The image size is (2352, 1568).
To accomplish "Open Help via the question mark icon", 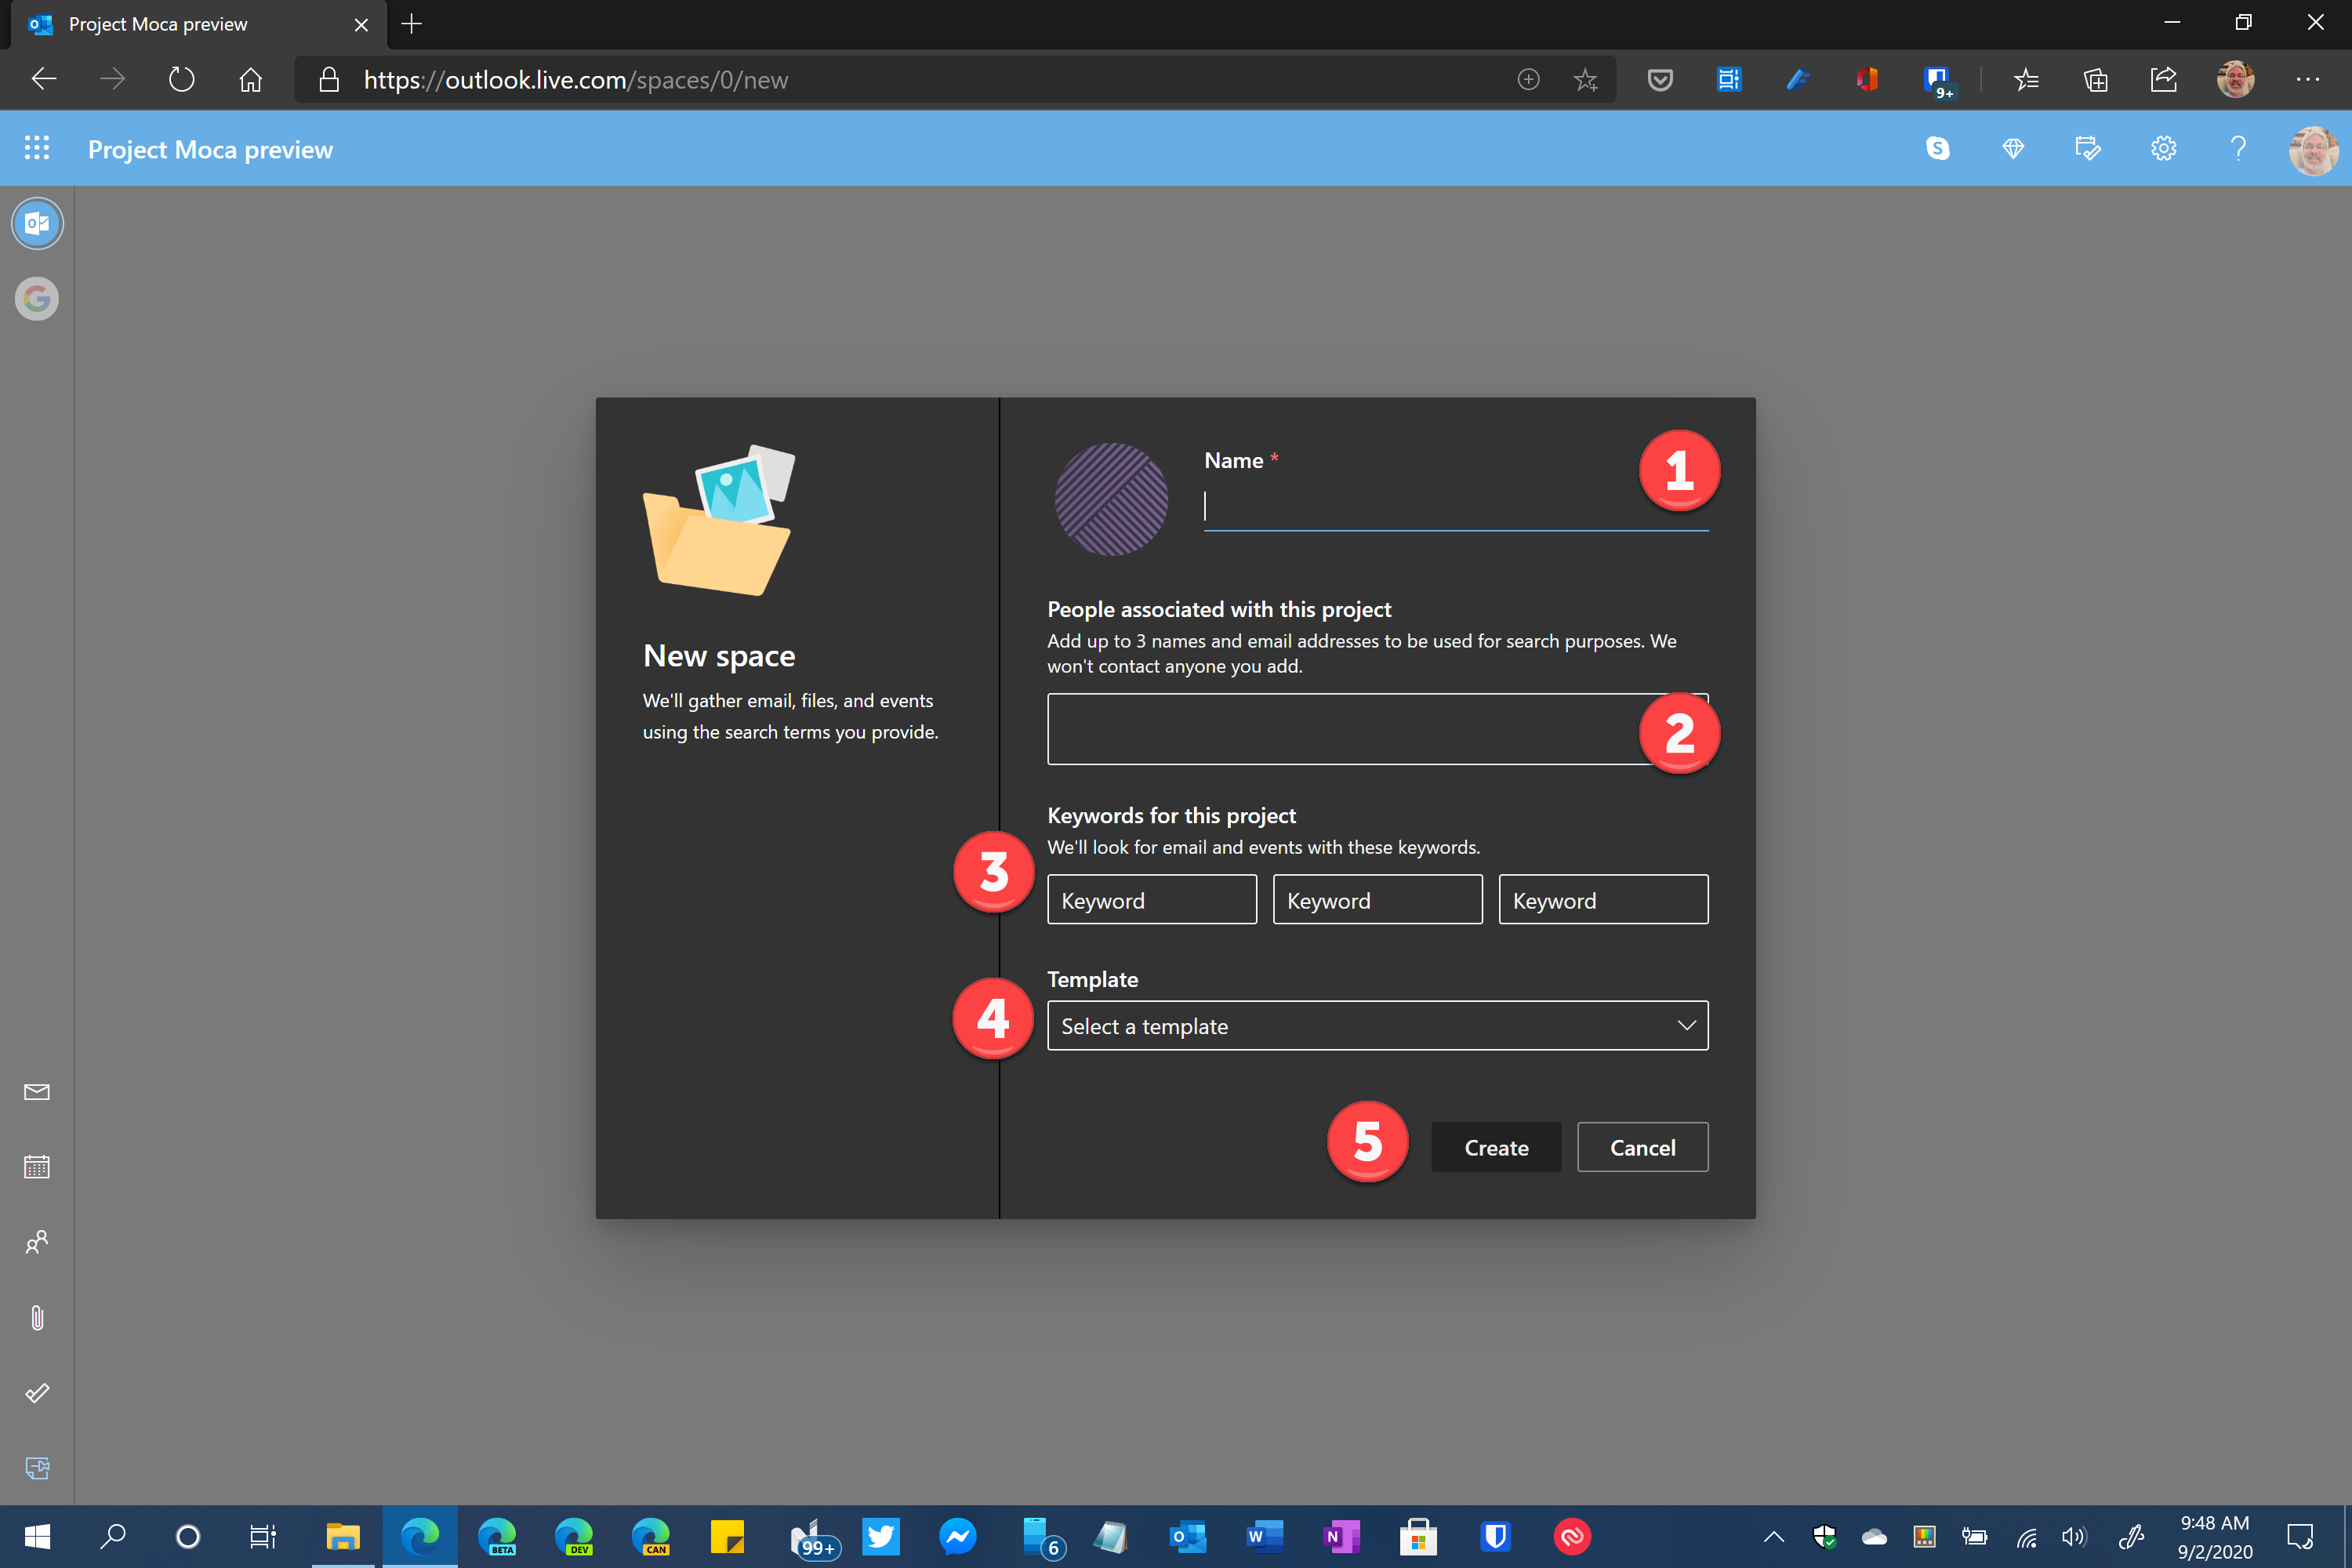I will click(2238, 147).
